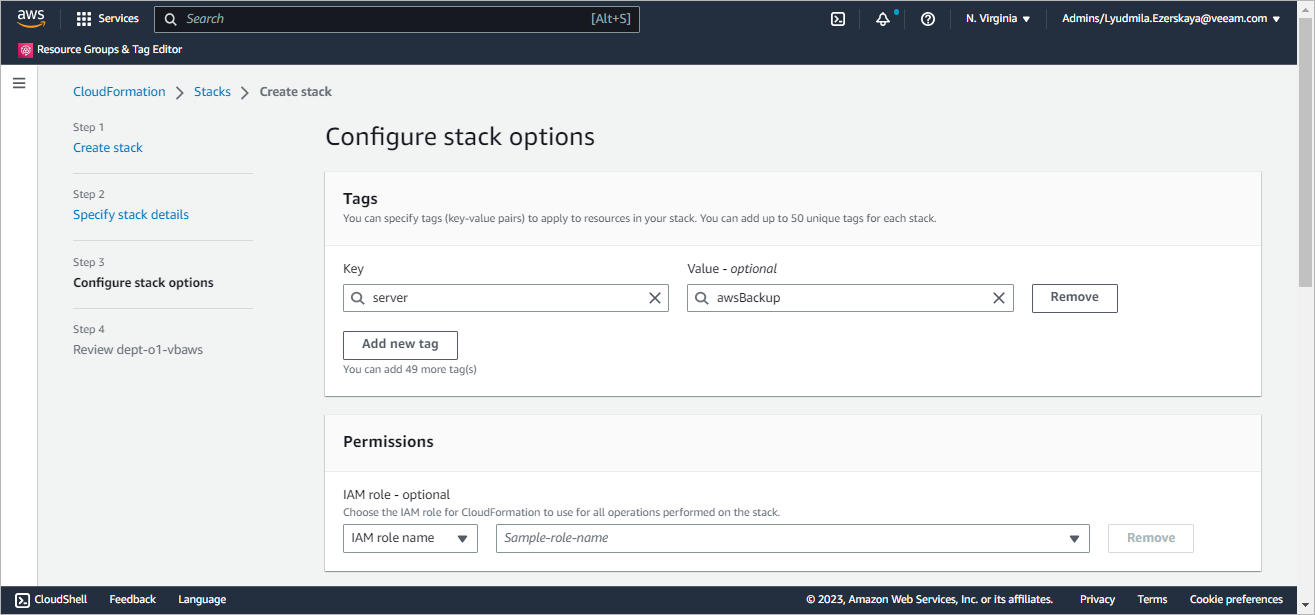Open the Services grid menu

point(107,19)
